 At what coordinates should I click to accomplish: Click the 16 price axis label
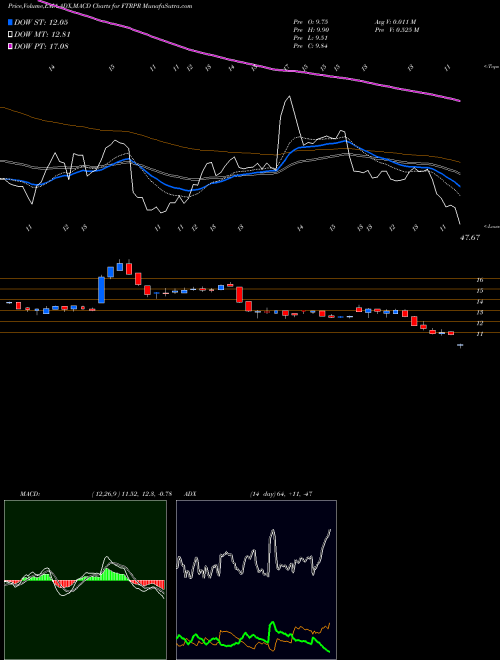(x=479, y=279)
